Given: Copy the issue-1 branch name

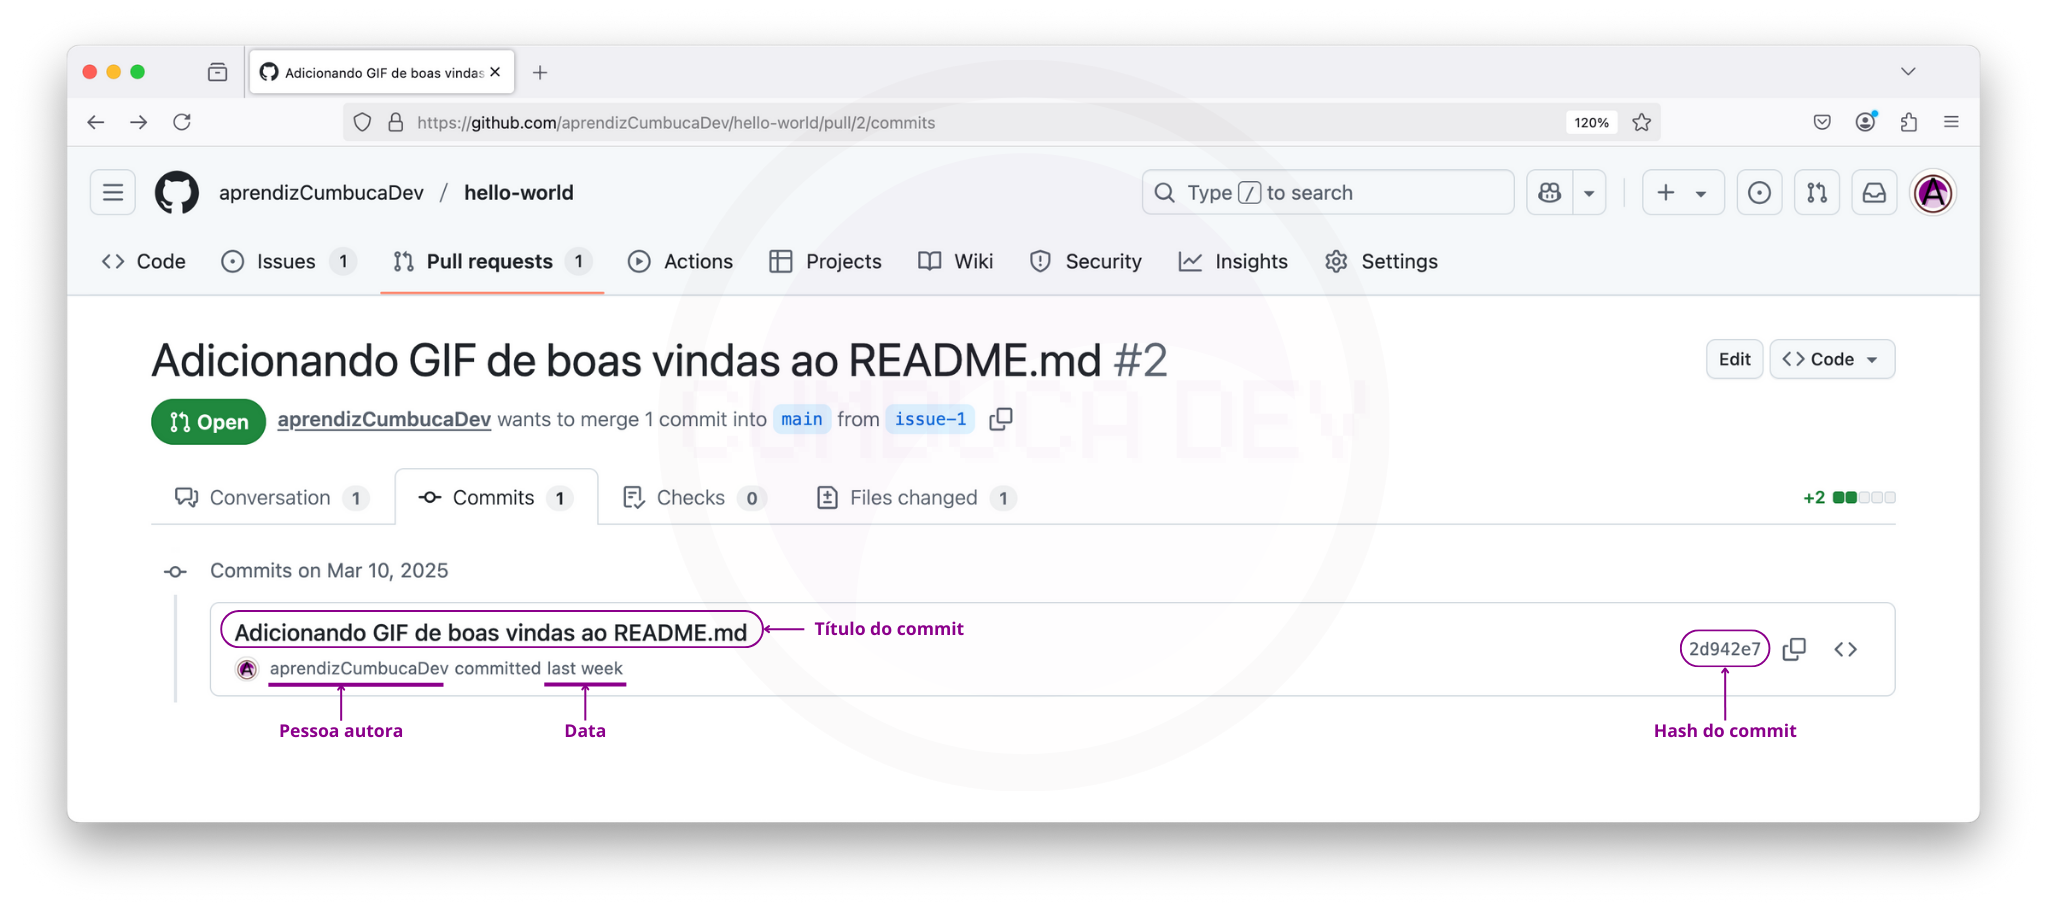Looking at the screenshot, I should click(1000, 419).
